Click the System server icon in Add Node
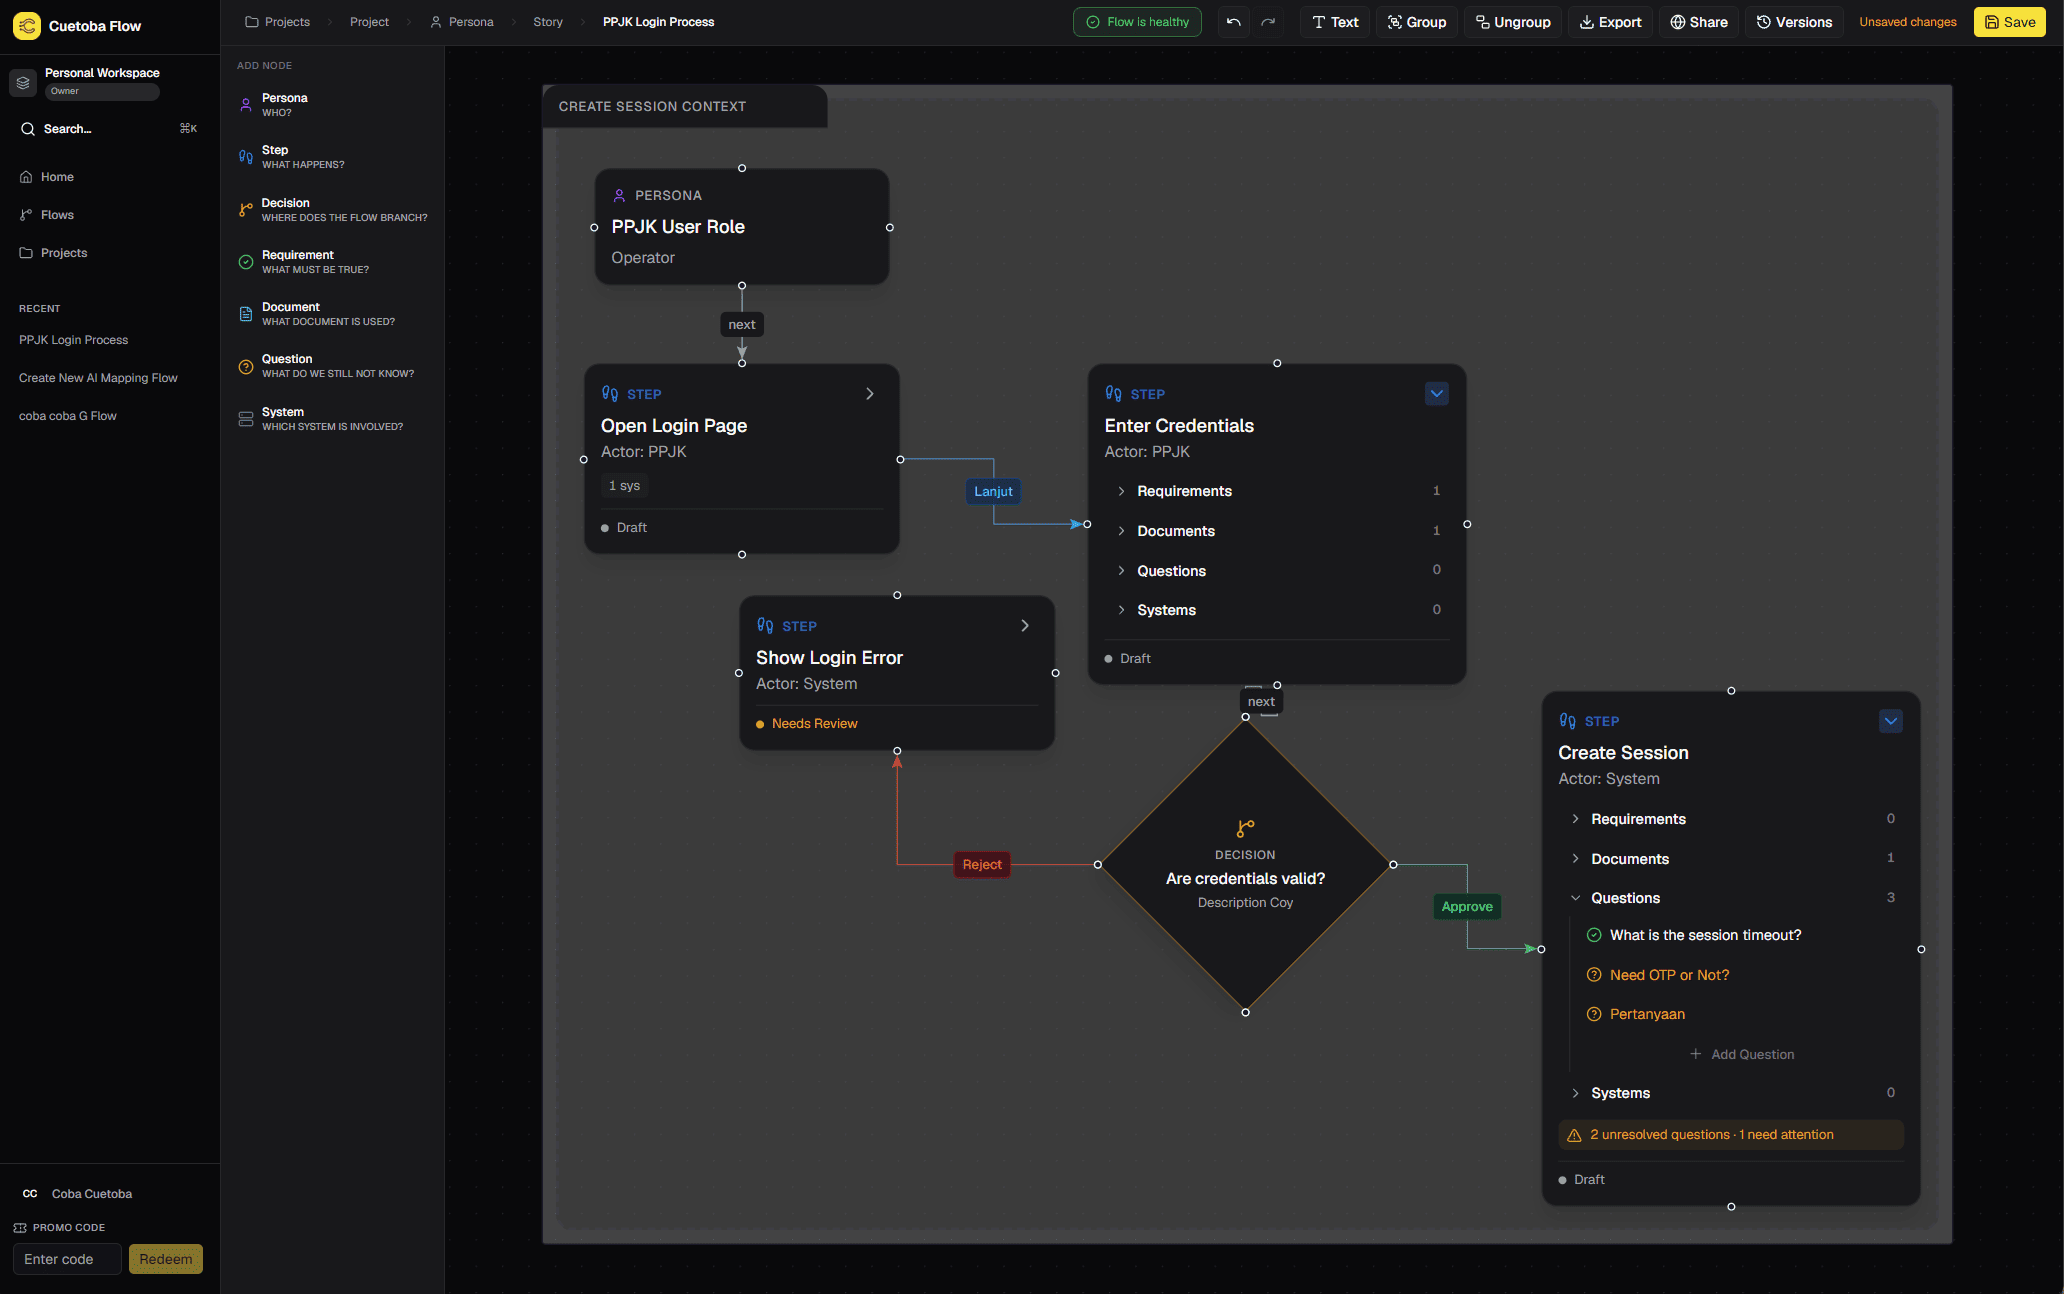Image resolution: width=2064 pixels, height=1294 pixels. coord(246,419)
